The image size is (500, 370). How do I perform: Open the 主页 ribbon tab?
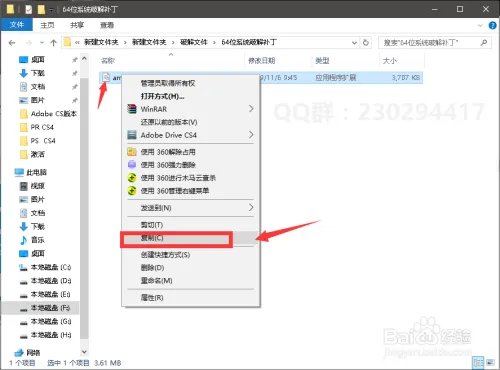(47, 25)
